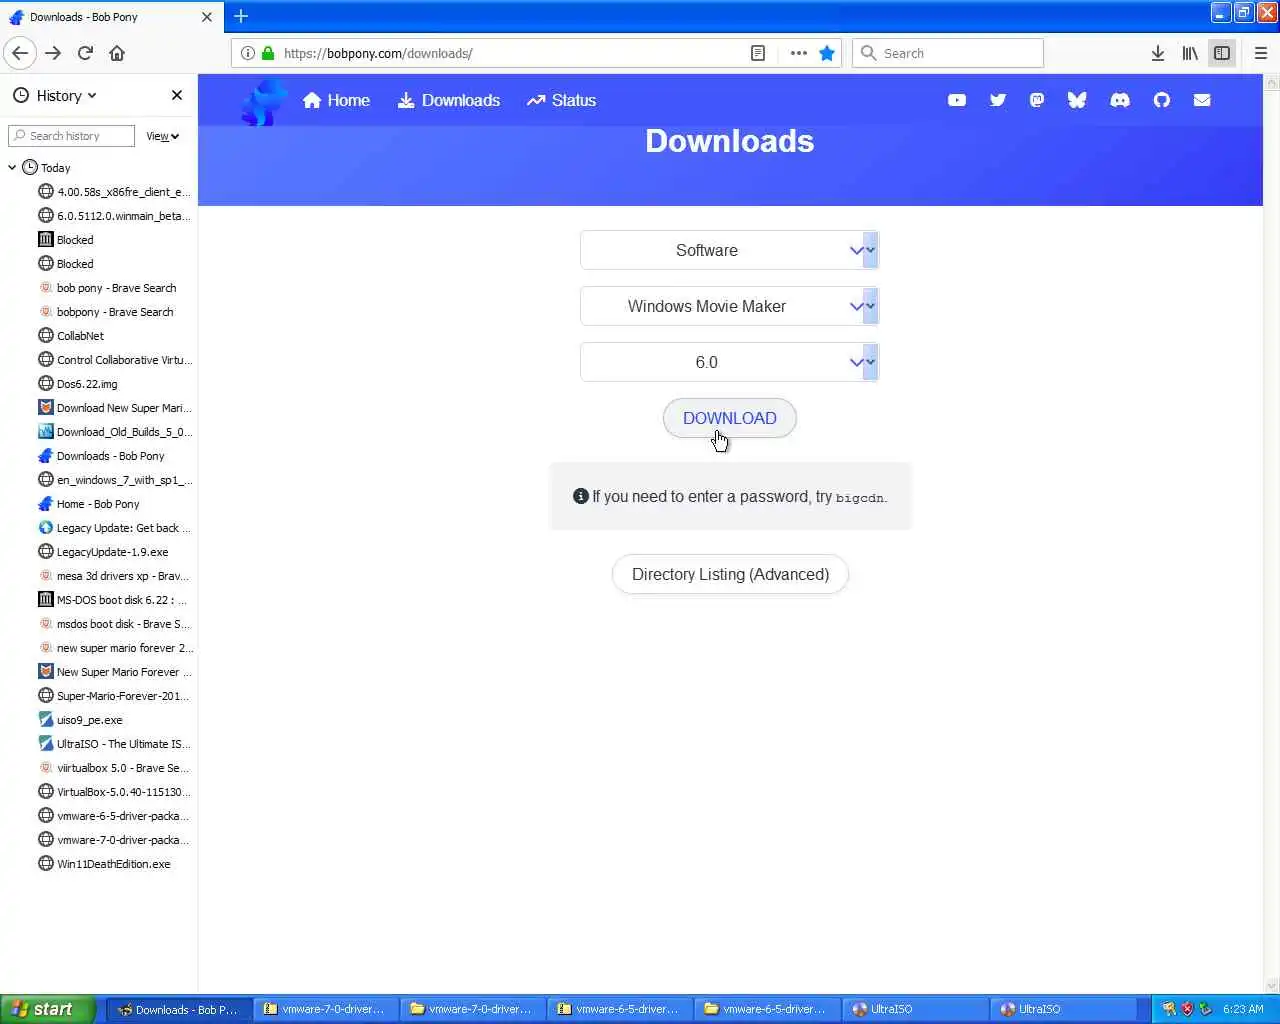Show site information for bobpony.com

pos(248,53)
